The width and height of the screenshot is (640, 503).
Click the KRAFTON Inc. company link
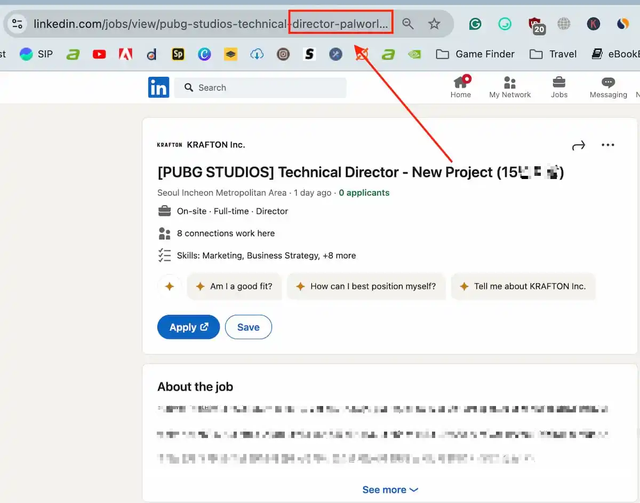(216, 145)
